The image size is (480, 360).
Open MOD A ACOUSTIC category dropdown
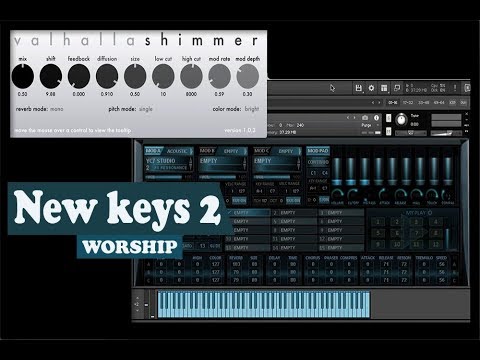[x=178, y=151]
